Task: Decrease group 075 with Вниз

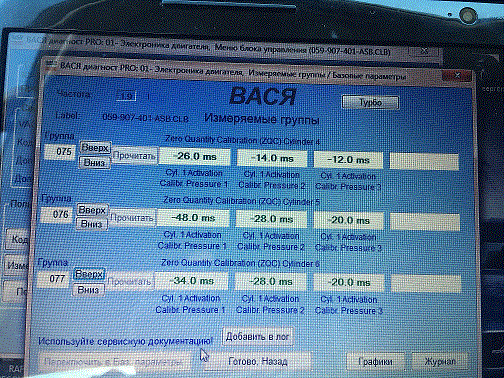Action: click(95, 163)
